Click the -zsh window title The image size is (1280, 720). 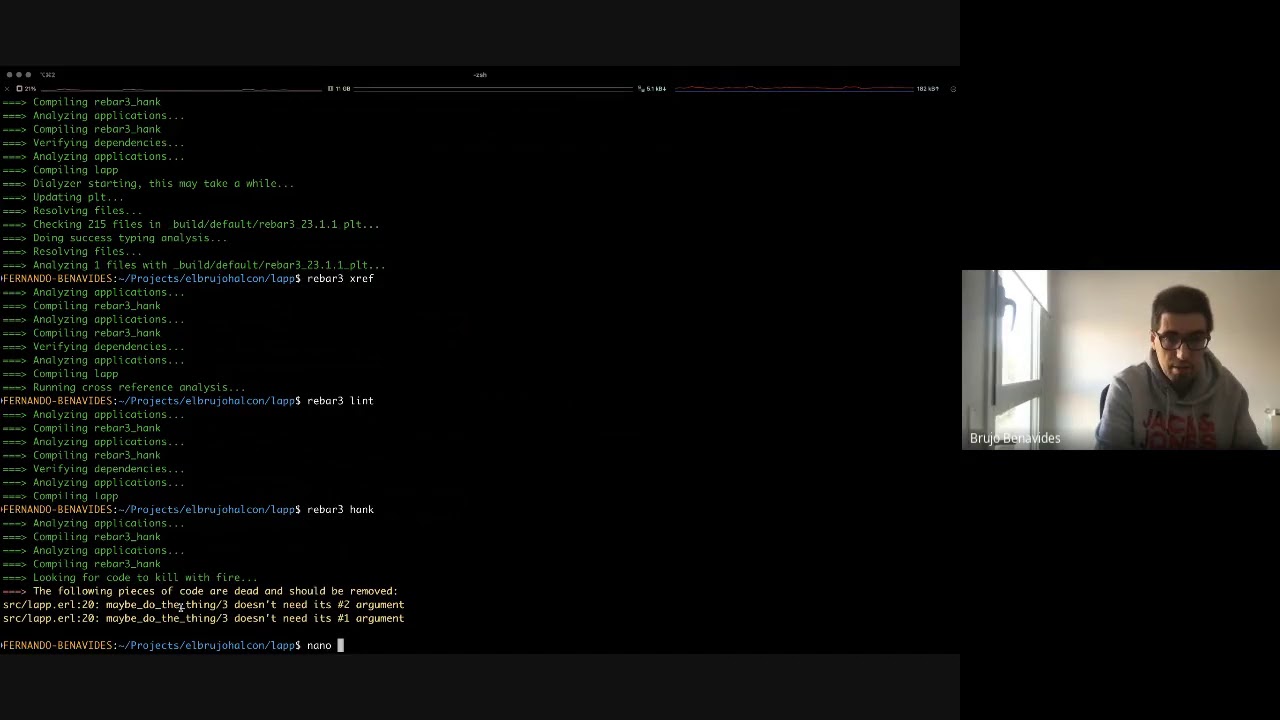tap(480, 75)
